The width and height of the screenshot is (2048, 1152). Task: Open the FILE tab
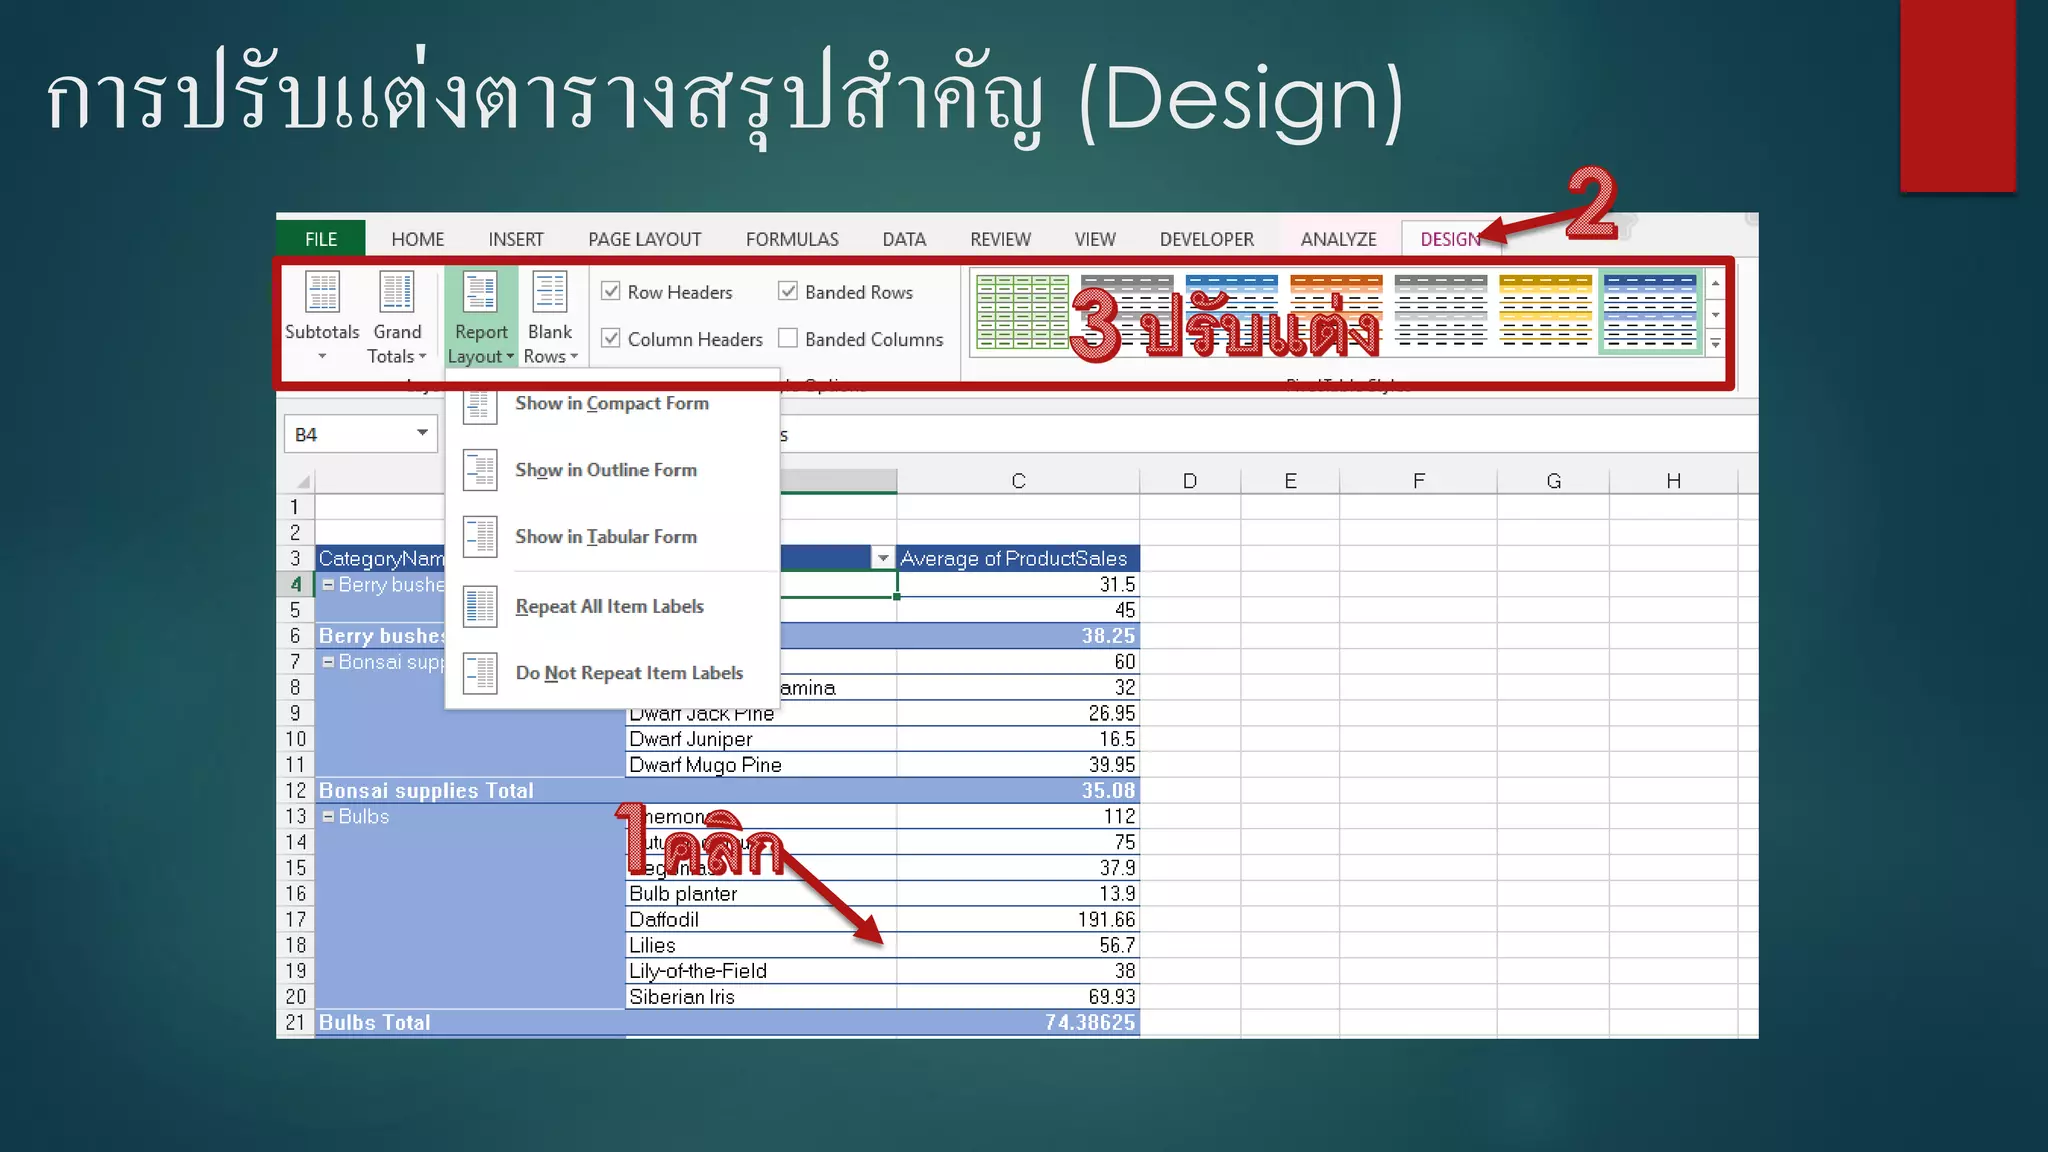(x=321, y=239)
